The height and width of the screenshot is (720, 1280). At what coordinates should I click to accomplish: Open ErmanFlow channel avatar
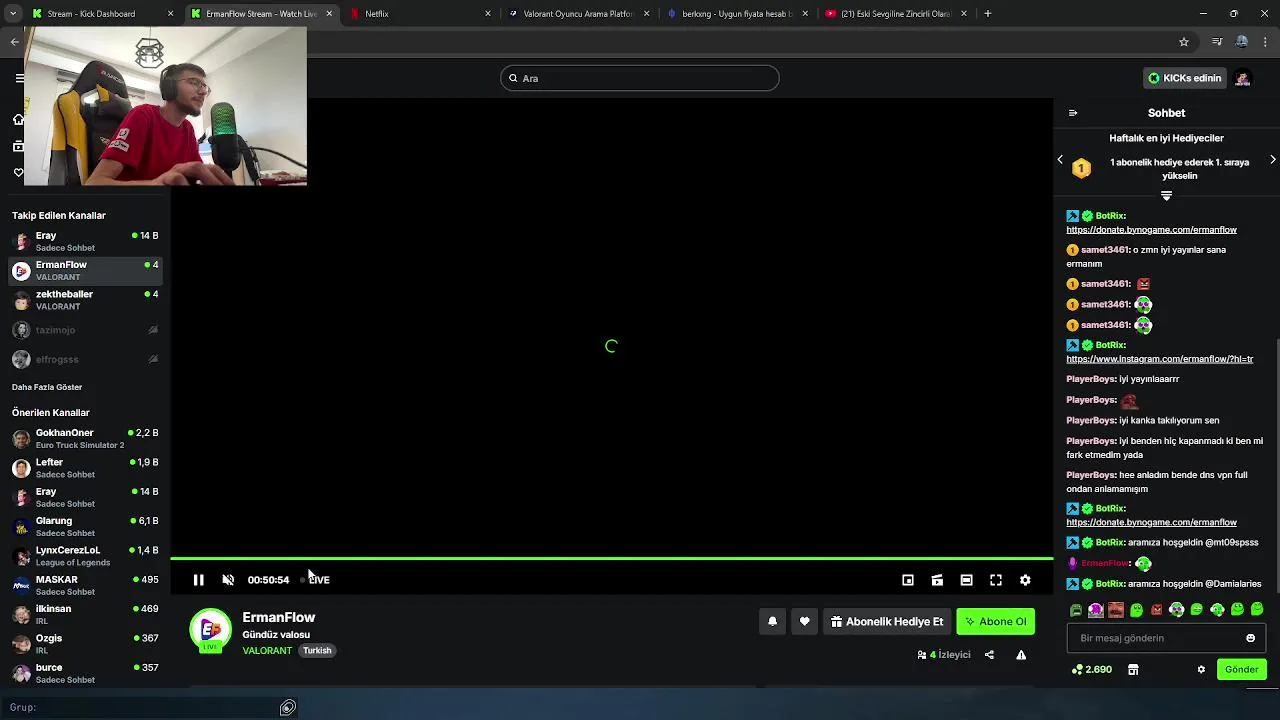(x=210, y=630)
